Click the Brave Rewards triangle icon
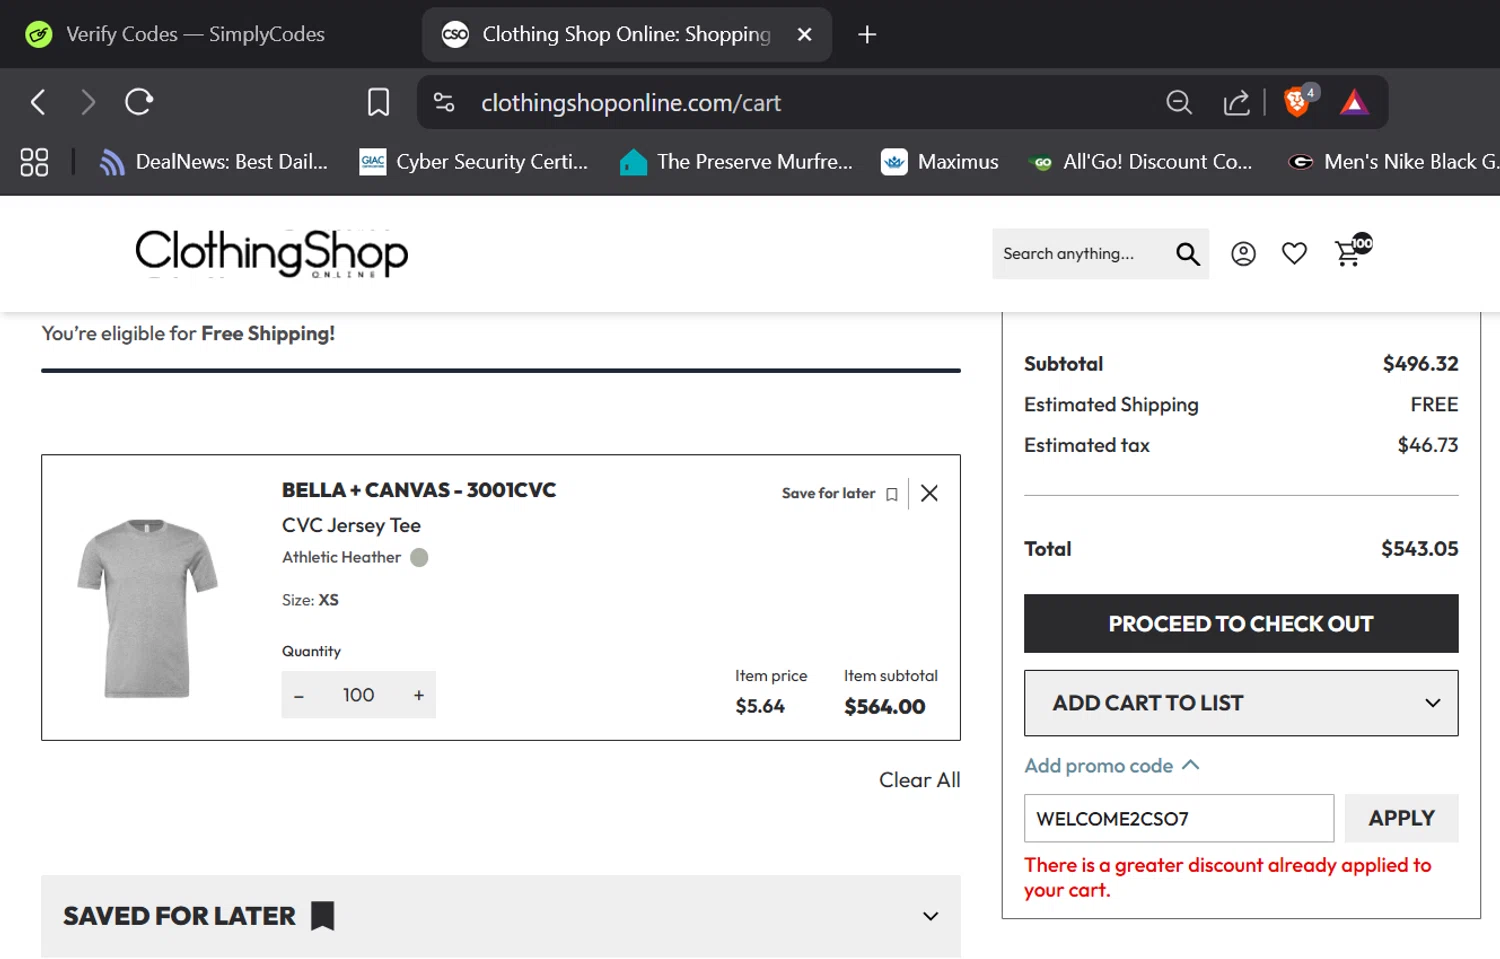 [x=1354, y=102]
